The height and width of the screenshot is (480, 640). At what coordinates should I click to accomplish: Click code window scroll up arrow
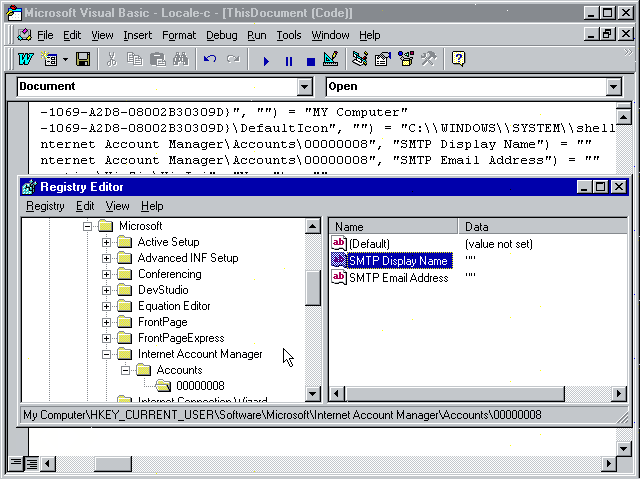coord(624,118)
